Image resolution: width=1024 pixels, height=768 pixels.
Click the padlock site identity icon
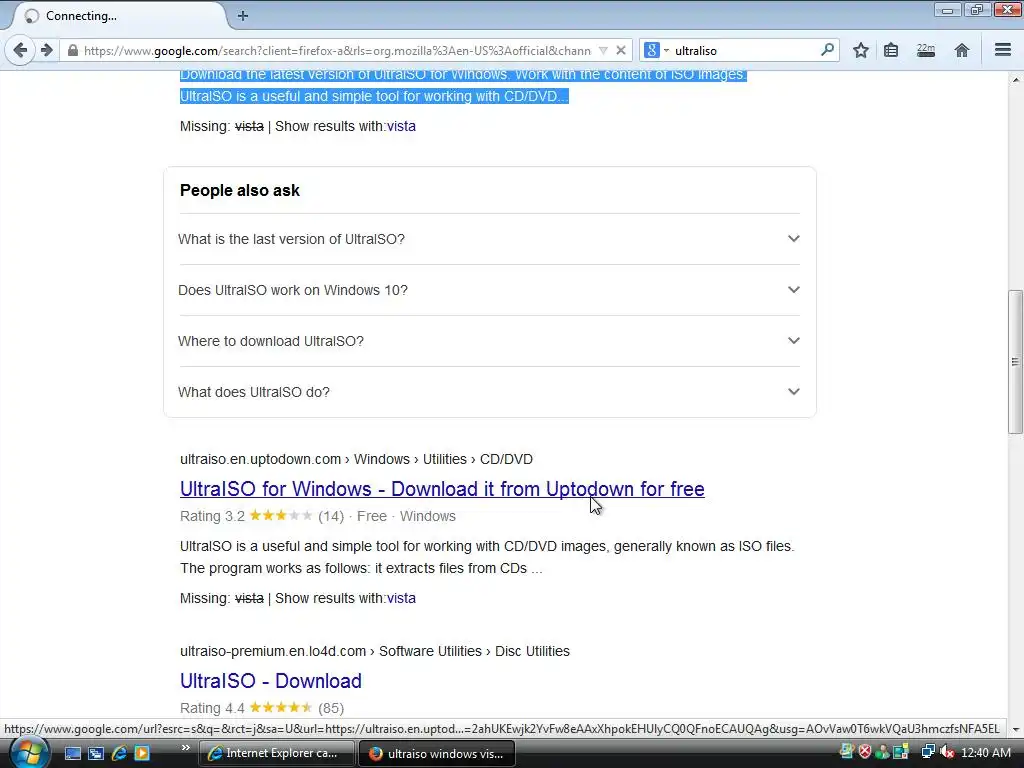point(72,50)
